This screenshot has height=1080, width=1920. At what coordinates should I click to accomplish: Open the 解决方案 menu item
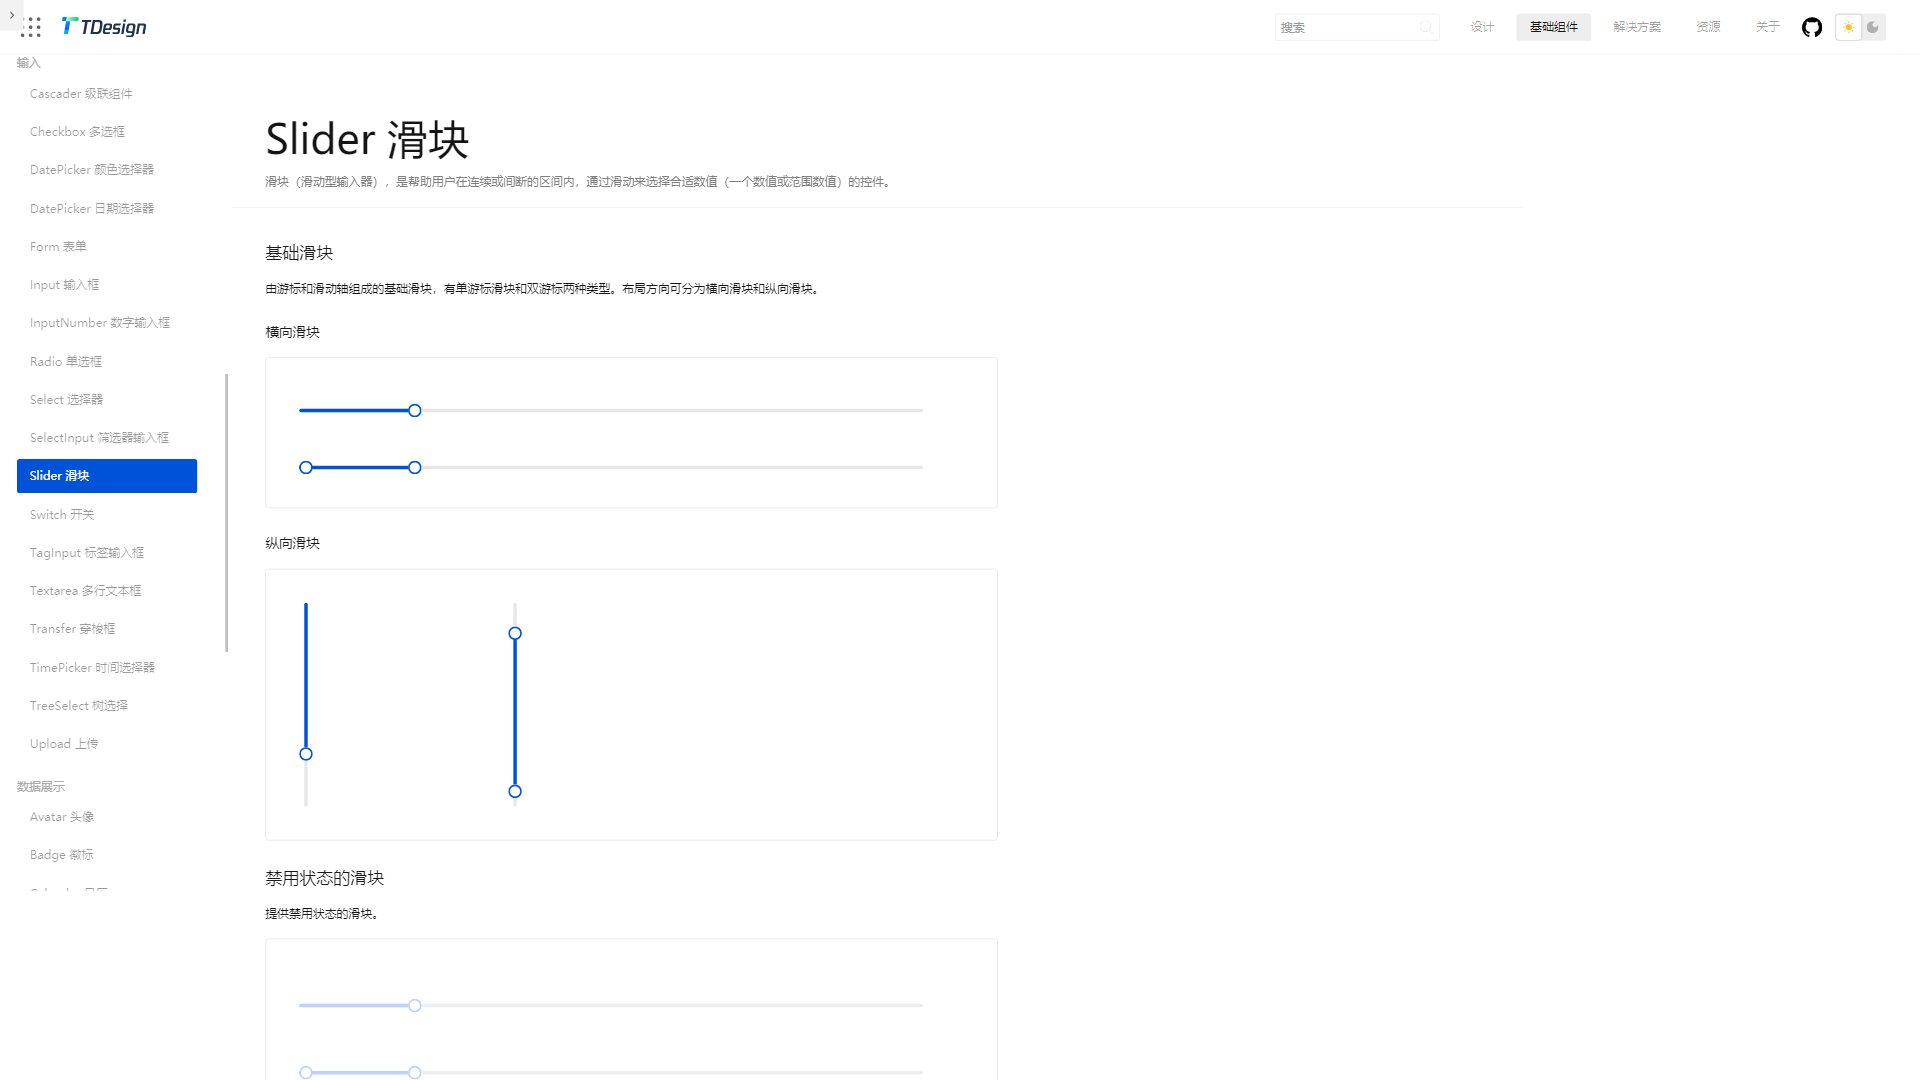(x=1637, y=27)
